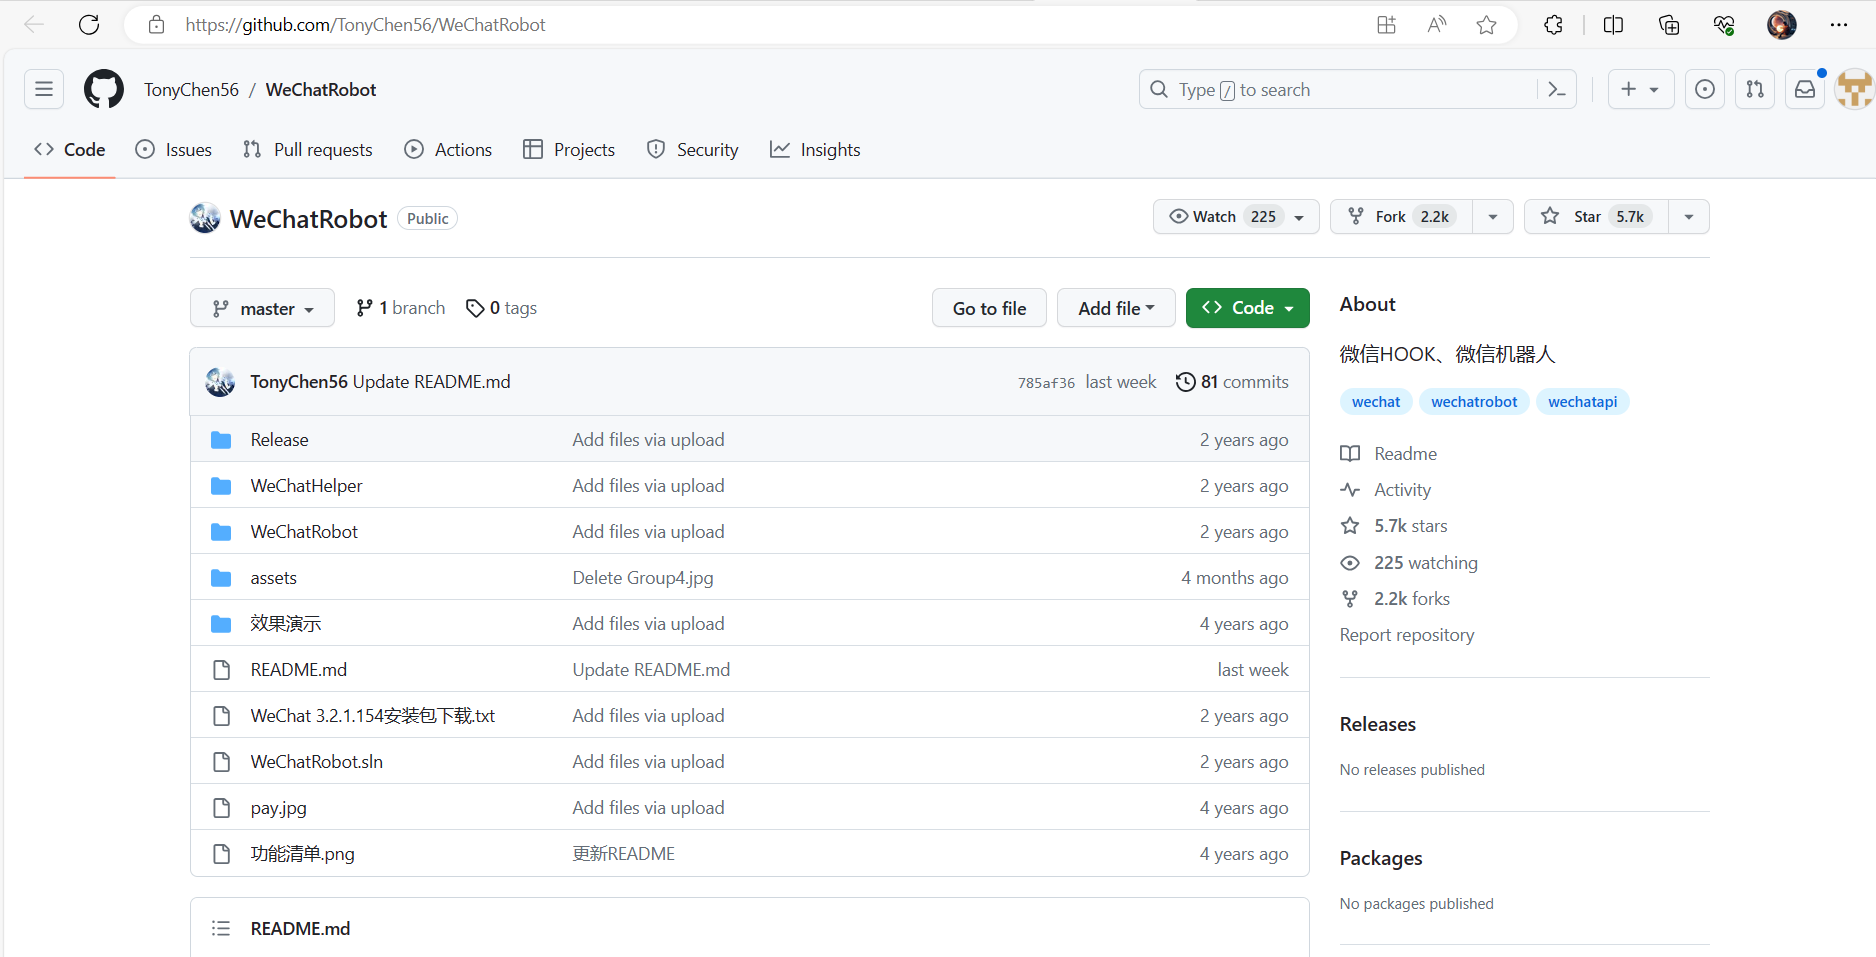
Task: Open the wechat topic tag
Action: point(1376,402)
